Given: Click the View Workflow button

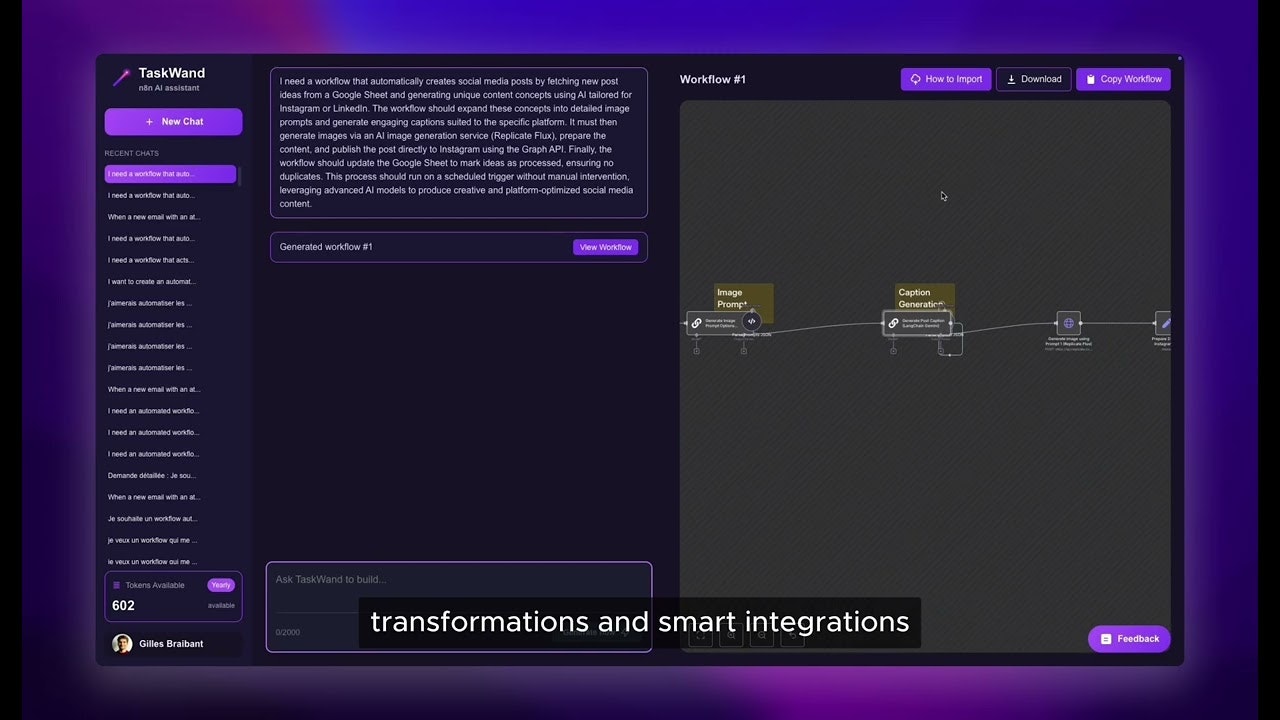Looking at the screenshot, I should coord(605,247).
